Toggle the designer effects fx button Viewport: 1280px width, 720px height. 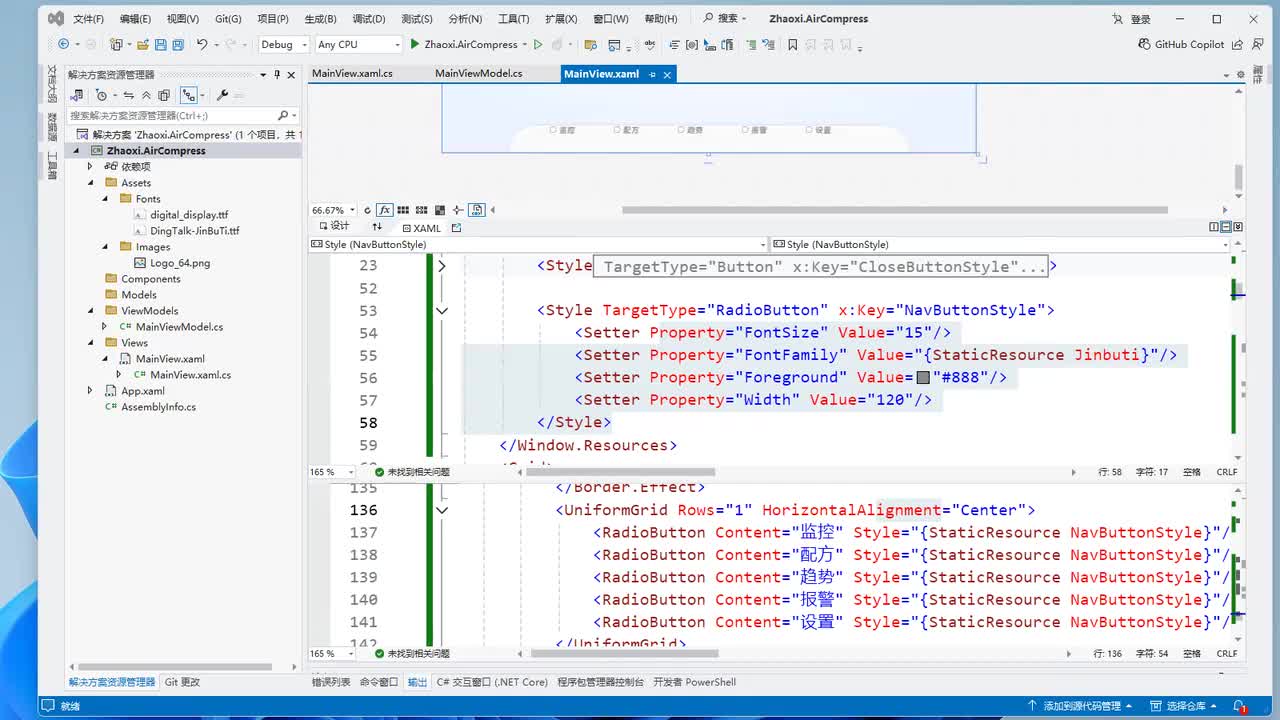[x=384, y=210]
